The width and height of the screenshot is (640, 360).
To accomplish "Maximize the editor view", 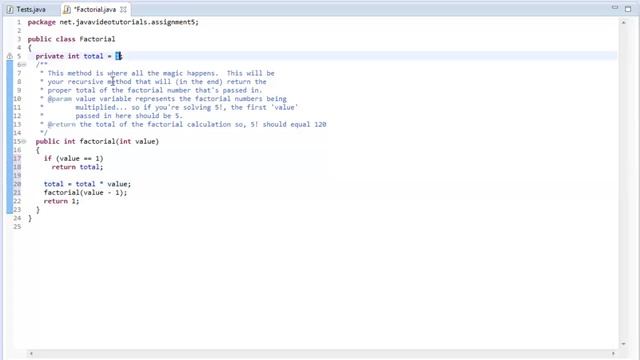I will pyautogui.click(x=628, y=9).
